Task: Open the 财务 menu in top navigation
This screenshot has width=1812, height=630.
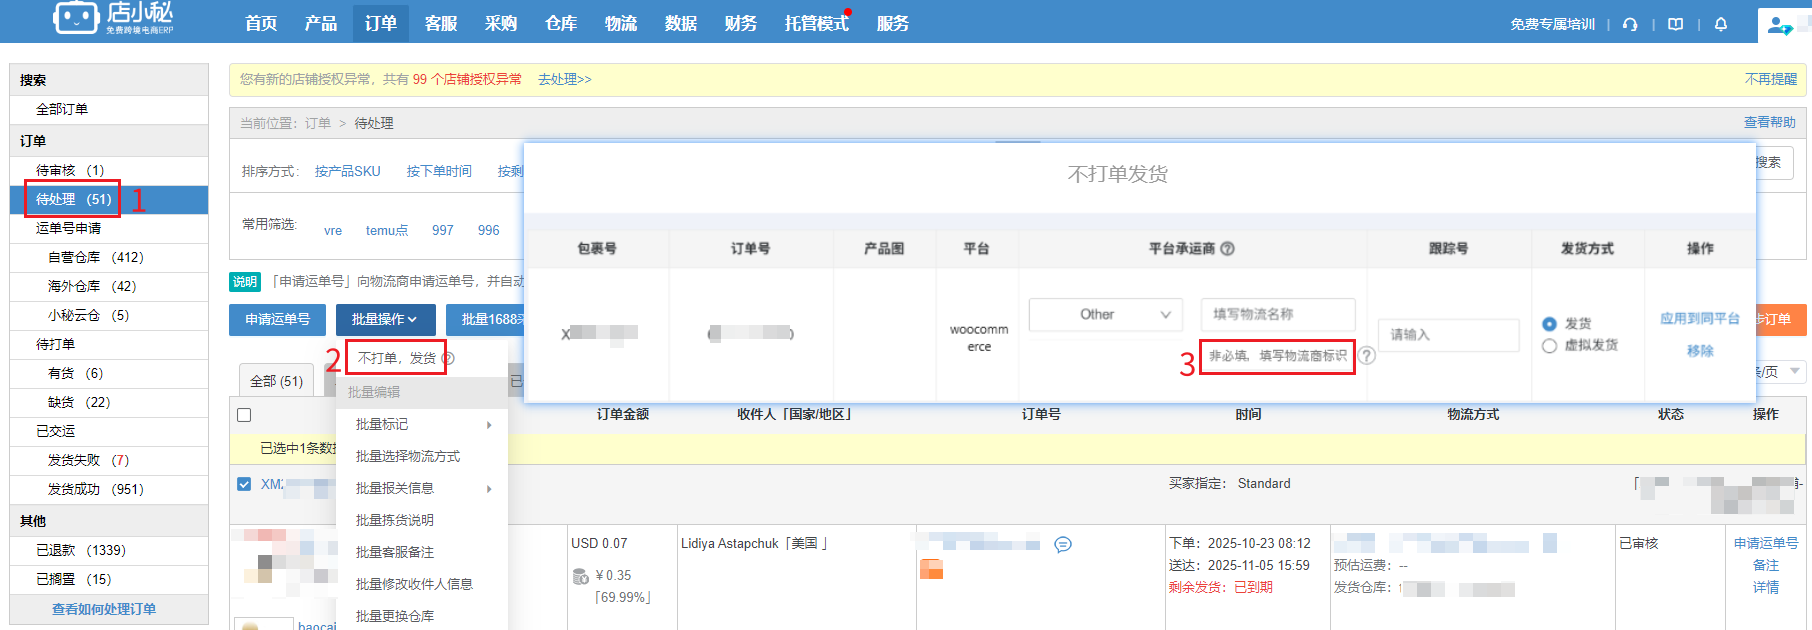Action: (740, 23)
